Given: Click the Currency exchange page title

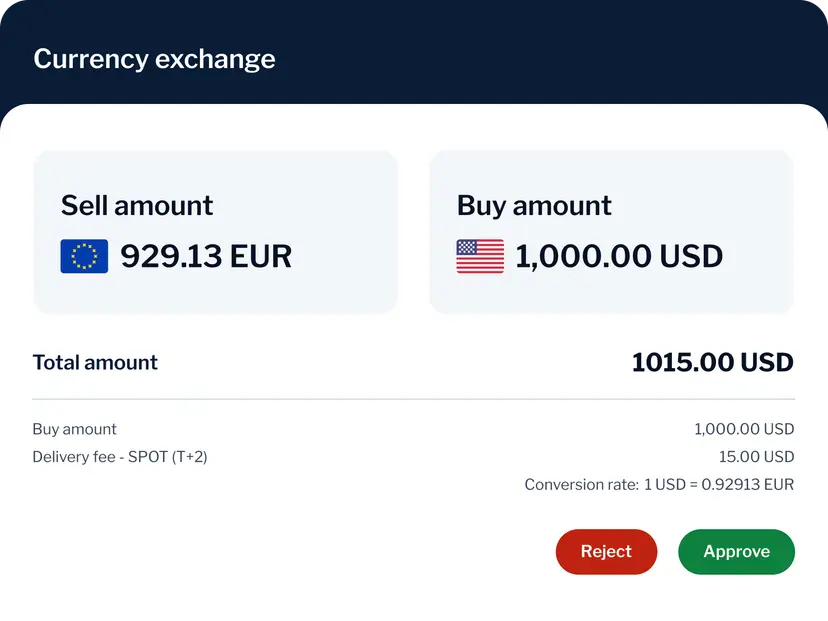Looking at the screenshot, I should pyautogui.click(x=154, y=59).
